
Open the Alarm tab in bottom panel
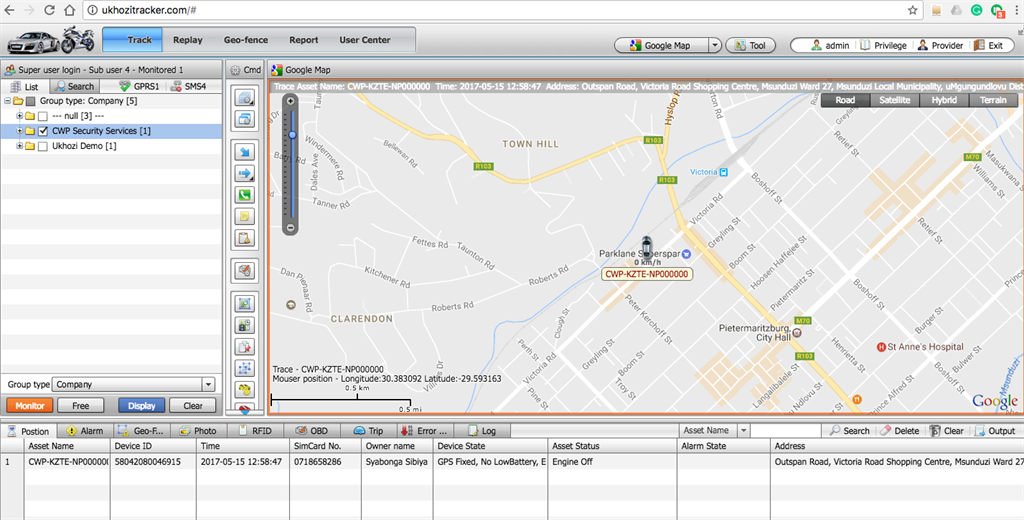(x=85, y=431)
